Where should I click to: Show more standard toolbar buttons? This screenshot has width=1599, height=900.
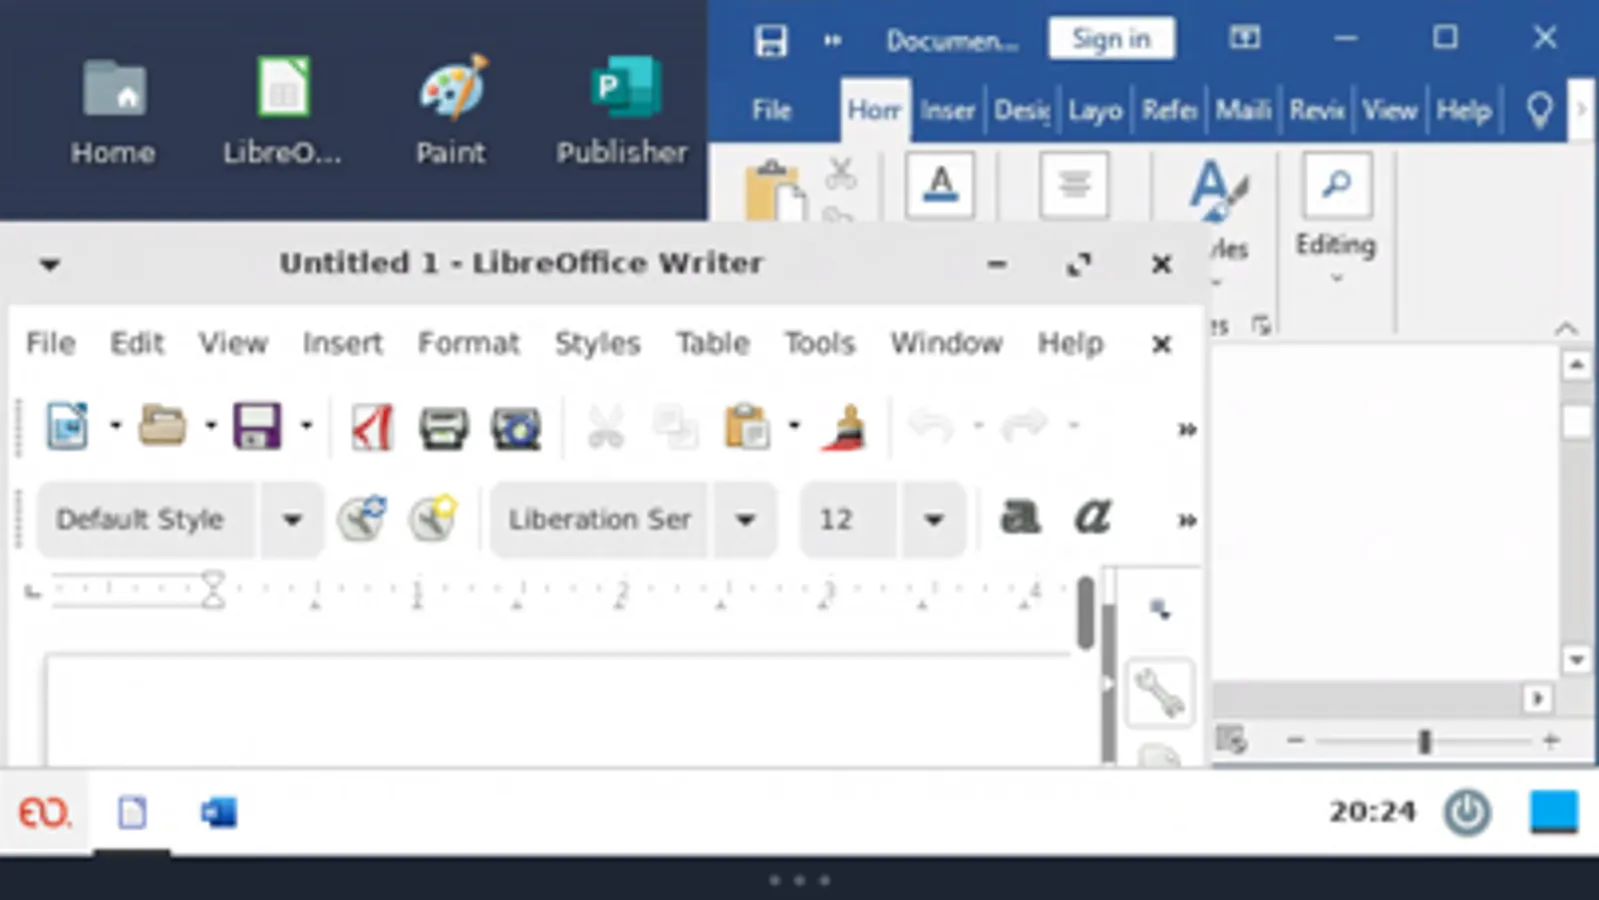pos(1187,429)
